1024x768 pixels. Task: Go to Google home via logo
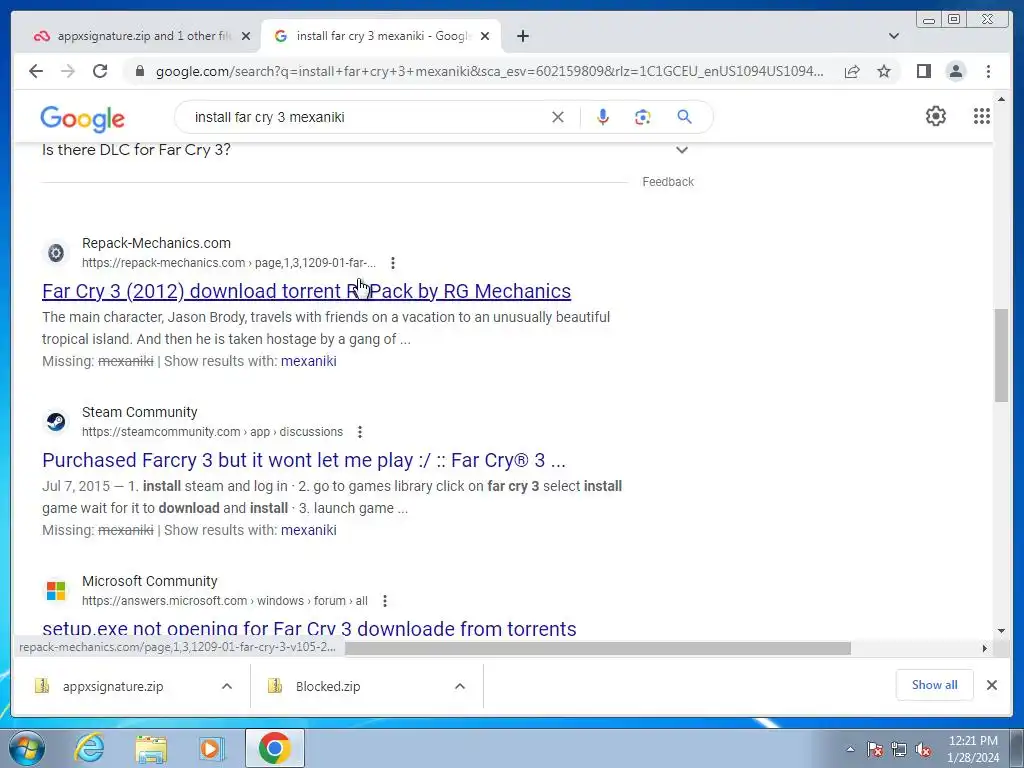[x=82, y=119]
